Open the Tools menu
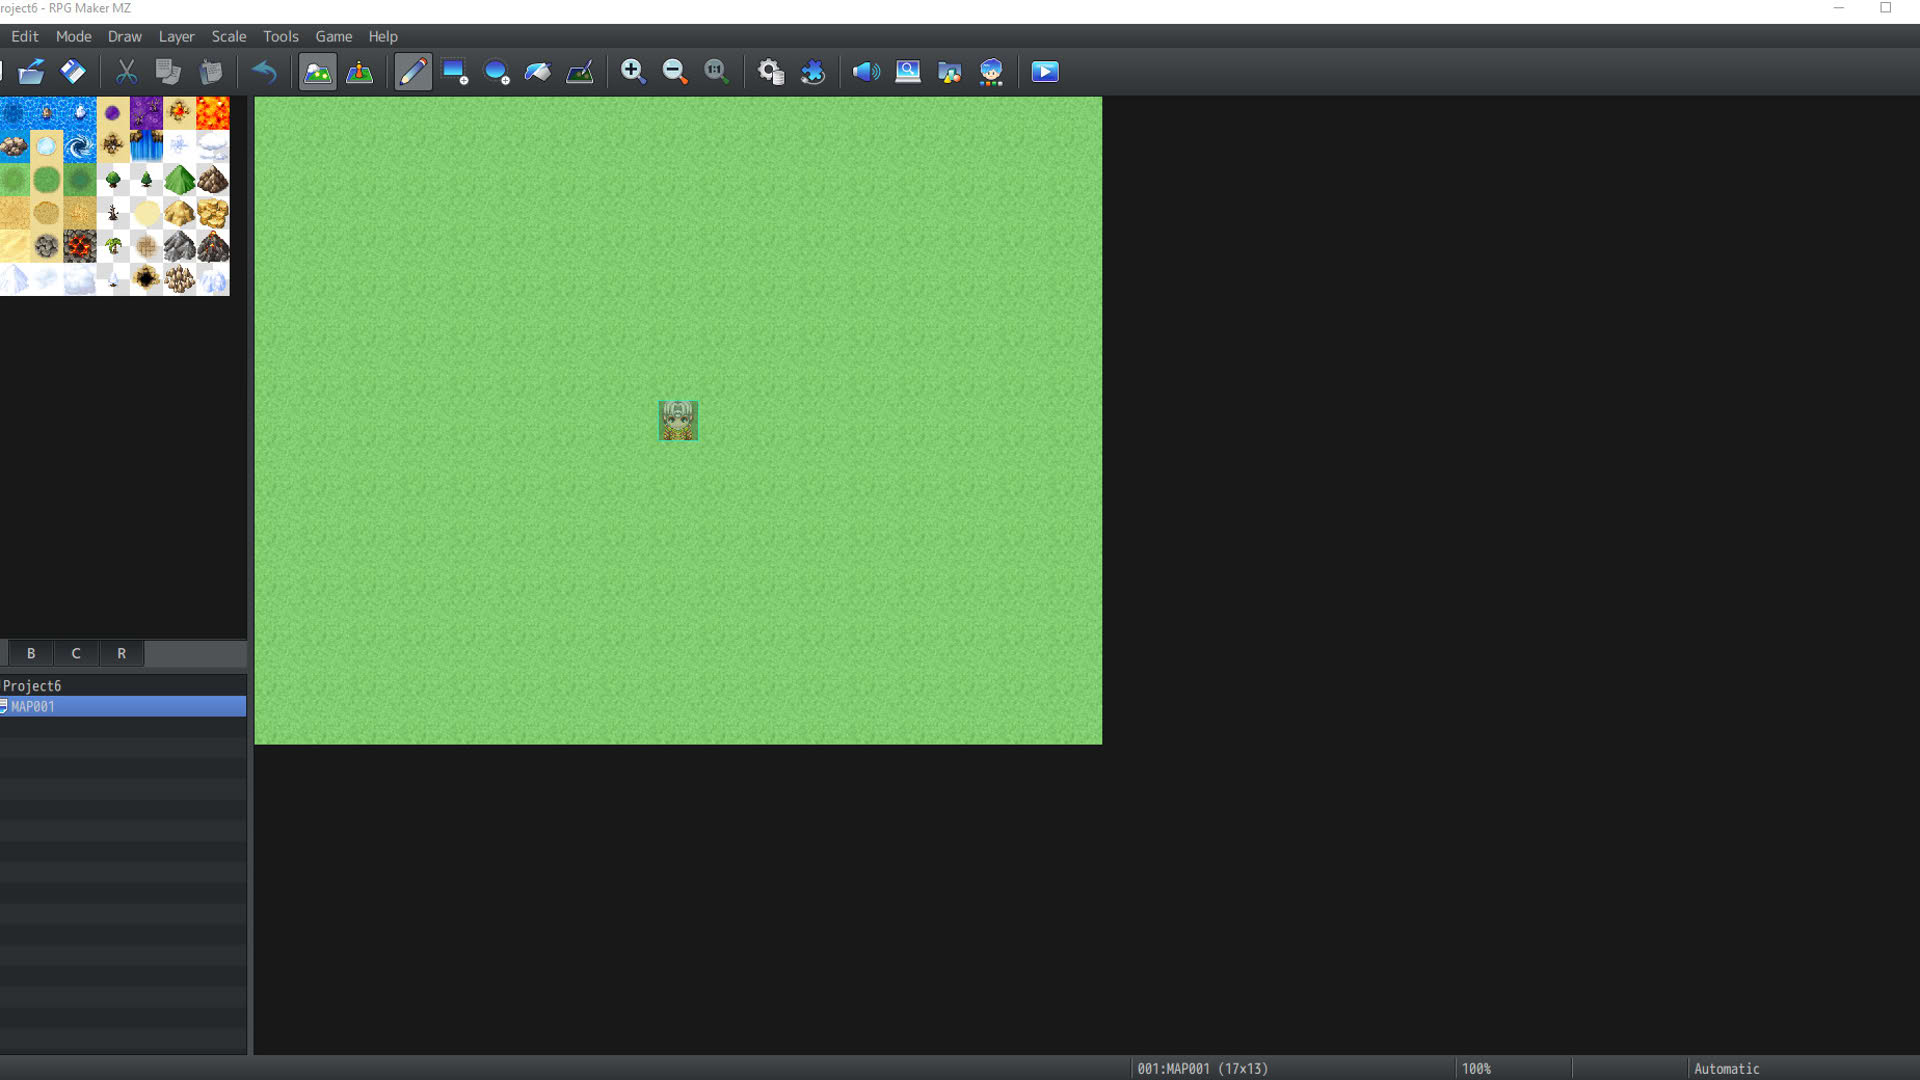Viewport: 1920px width, 1080px height. click(281, 36)
